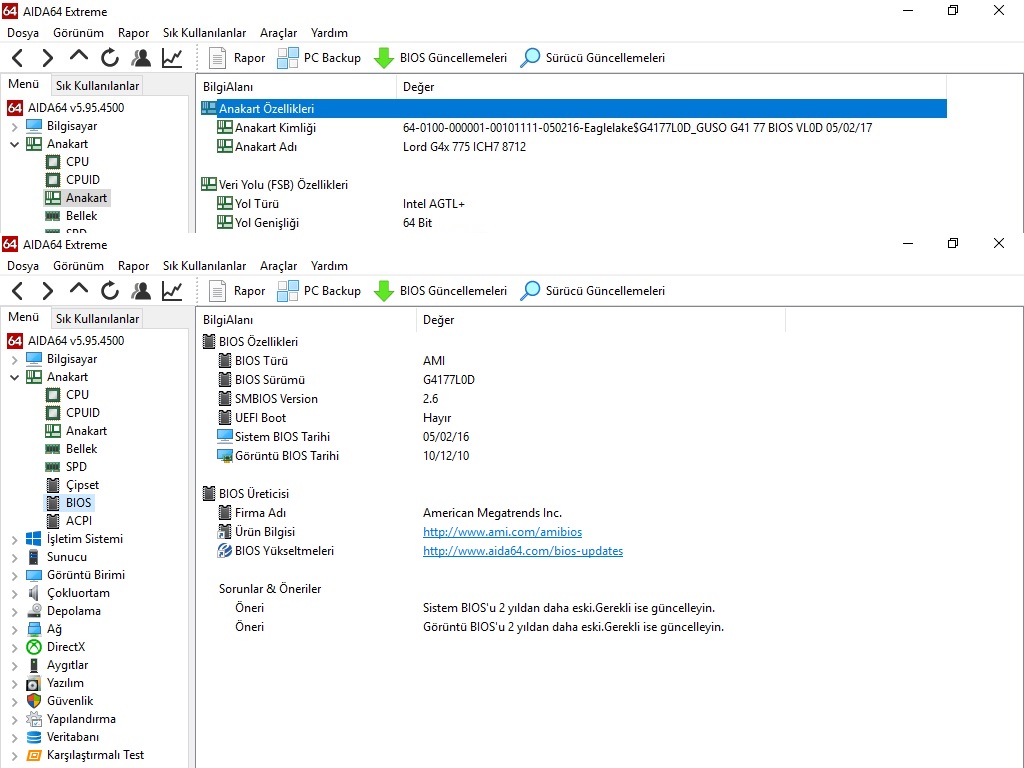Open the aida64.com/bios-updates link
This screenshot has width=1024, height=768.
click(522, 551)
